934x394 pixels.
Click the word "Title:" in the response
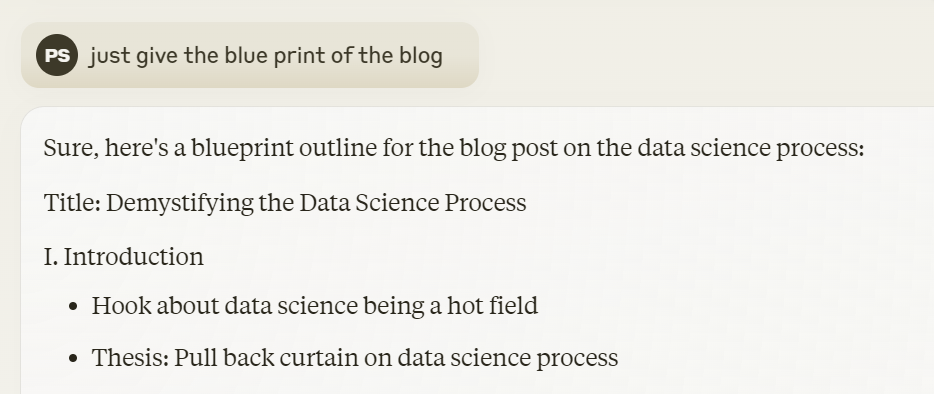click(73, 203)
